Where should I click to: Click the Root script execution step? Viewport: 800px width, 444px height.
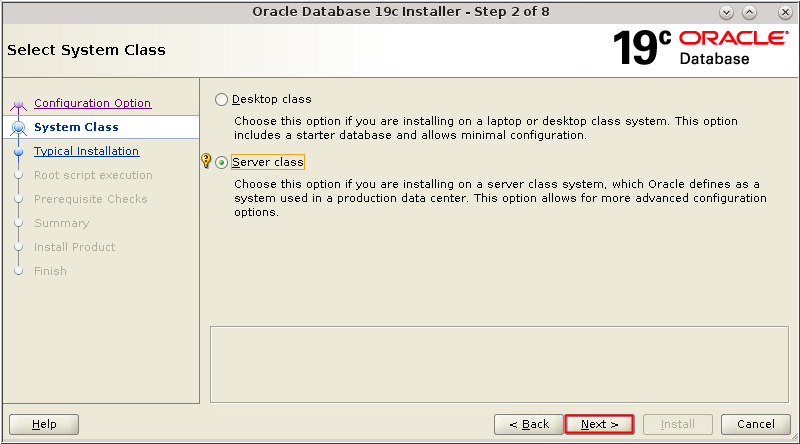(93, 175)
